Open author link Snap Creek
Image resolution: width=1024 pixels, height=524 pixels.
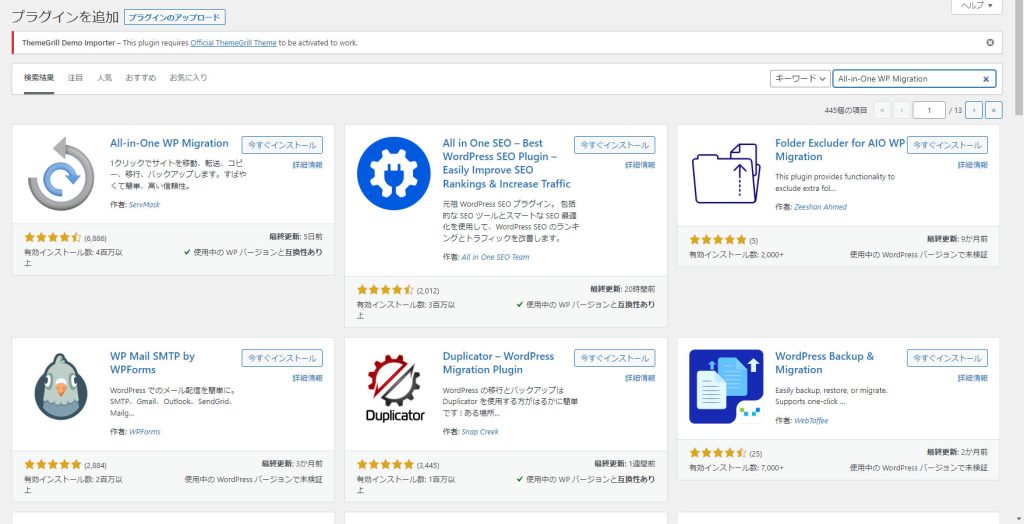(x=480, y=432)
